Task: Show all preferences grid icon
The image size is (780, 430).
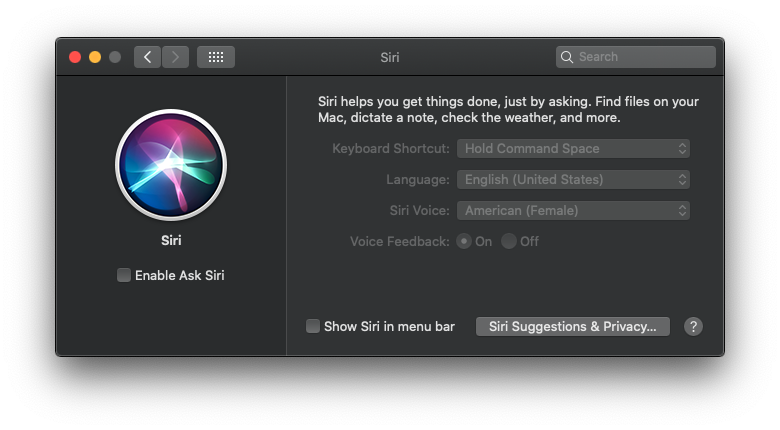Action: [x=216, y=57]
